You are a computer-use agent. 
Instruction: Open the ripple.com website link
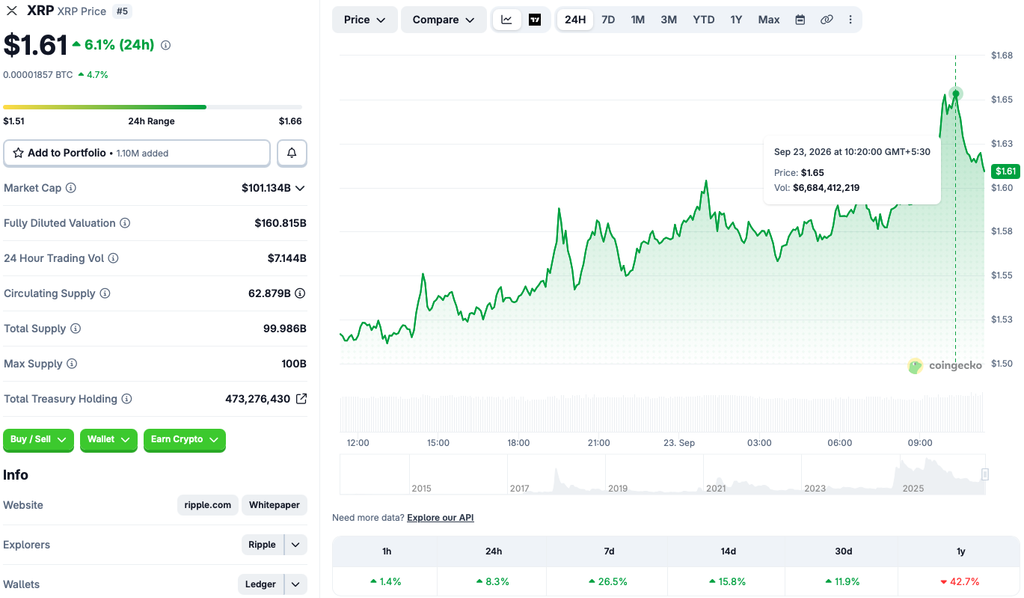[x=208, y=505]
